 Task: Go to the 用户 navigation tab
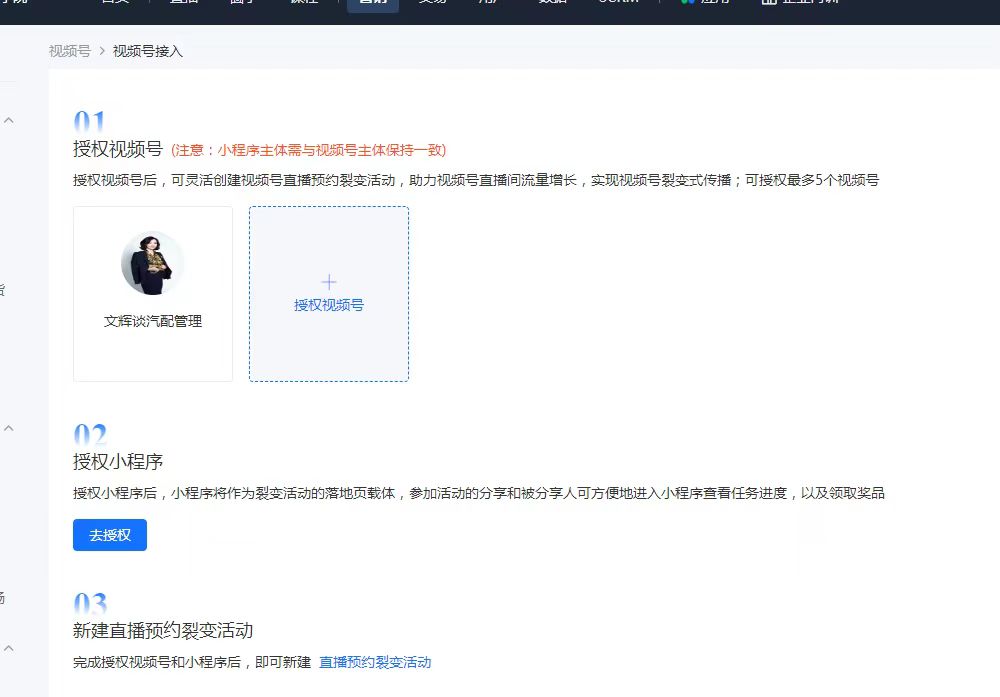coord(491,2)
